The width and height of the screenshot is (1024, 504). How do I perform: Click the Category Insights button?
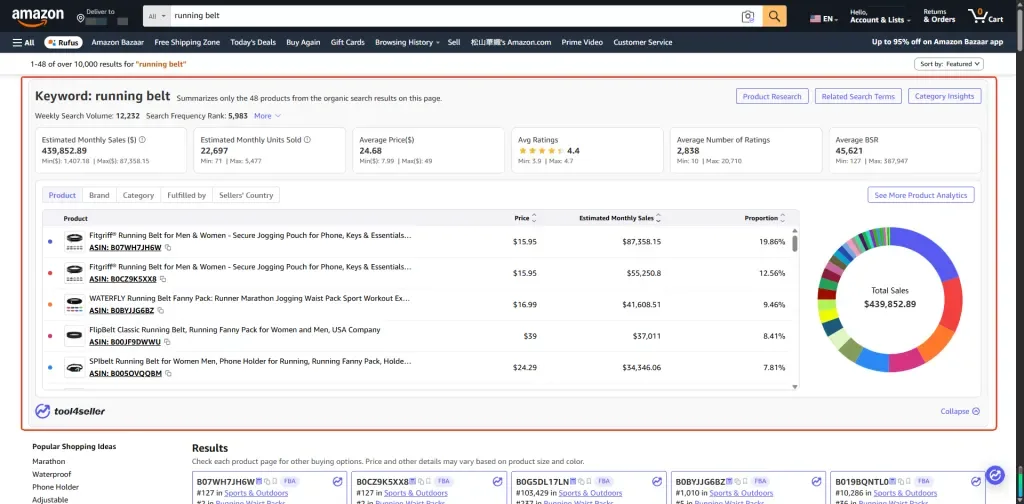coord(944,96)
